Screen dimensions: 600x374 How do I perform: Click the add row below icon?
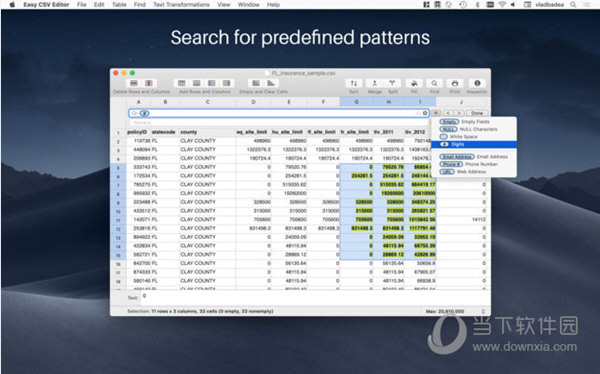tap(197, 83)
